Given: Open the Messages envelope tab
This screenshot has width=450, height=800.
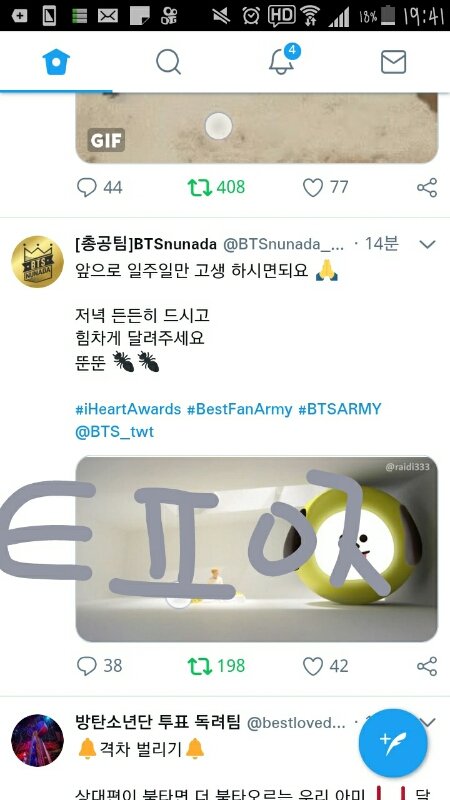Looking at the screenshot, I should tap(393, 62).
